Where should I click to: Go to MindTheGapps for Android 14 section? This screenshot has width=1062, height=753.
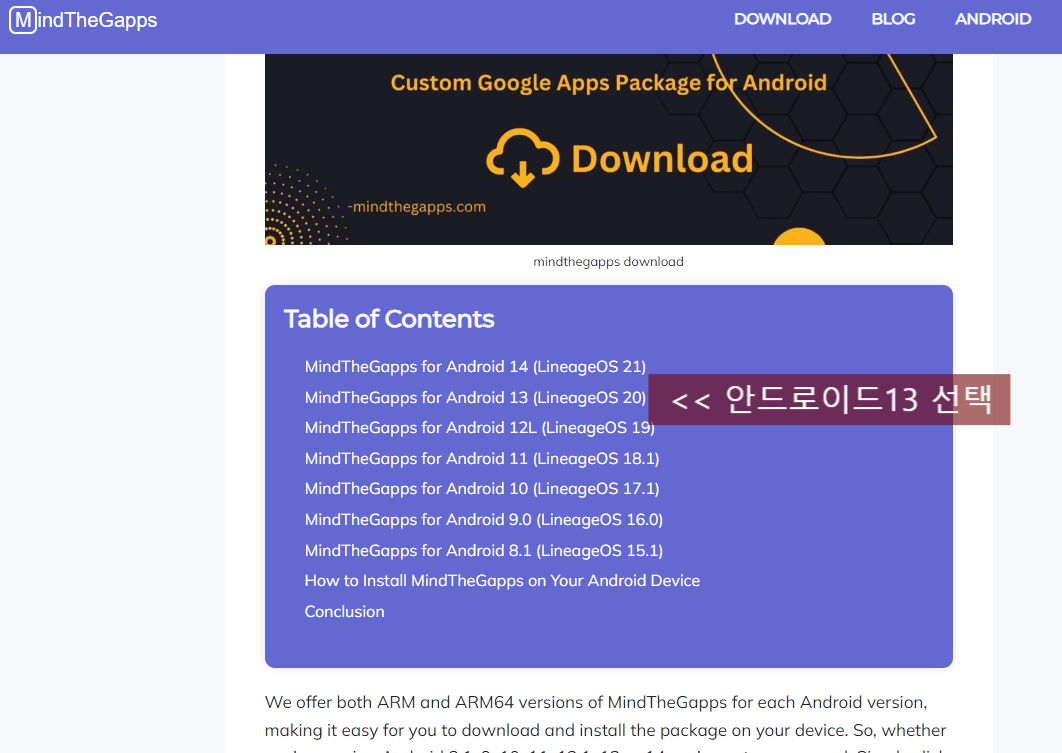(475, 366)
